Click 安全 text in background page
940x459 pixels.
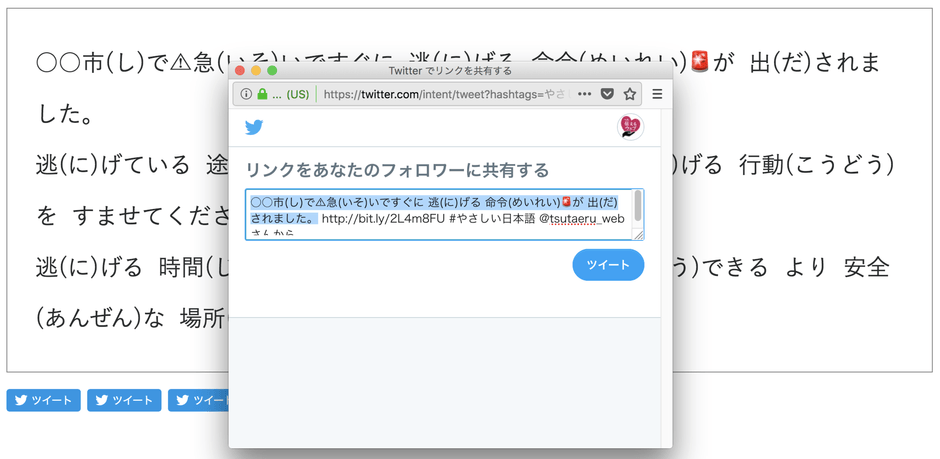(x=866, y=267)
